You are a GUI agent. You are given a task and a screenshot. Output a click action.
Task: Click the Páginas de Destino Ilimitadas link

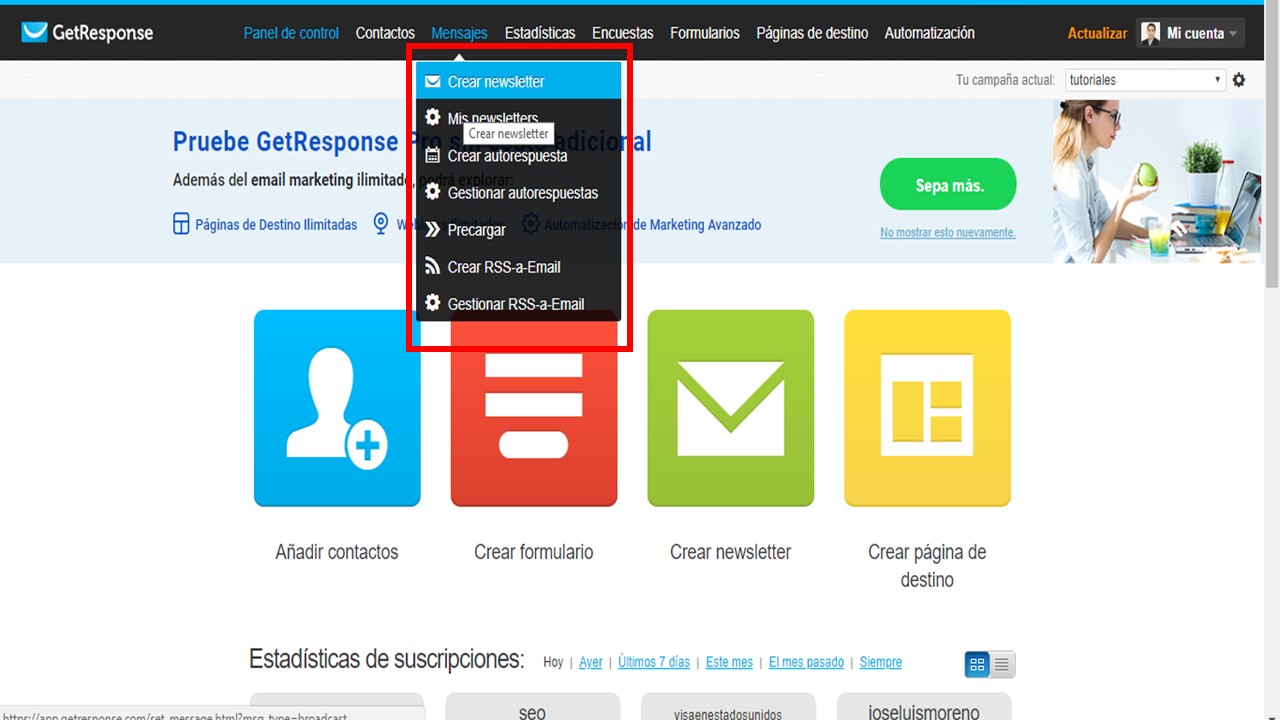pyautogui.click(x=276, y=225)
